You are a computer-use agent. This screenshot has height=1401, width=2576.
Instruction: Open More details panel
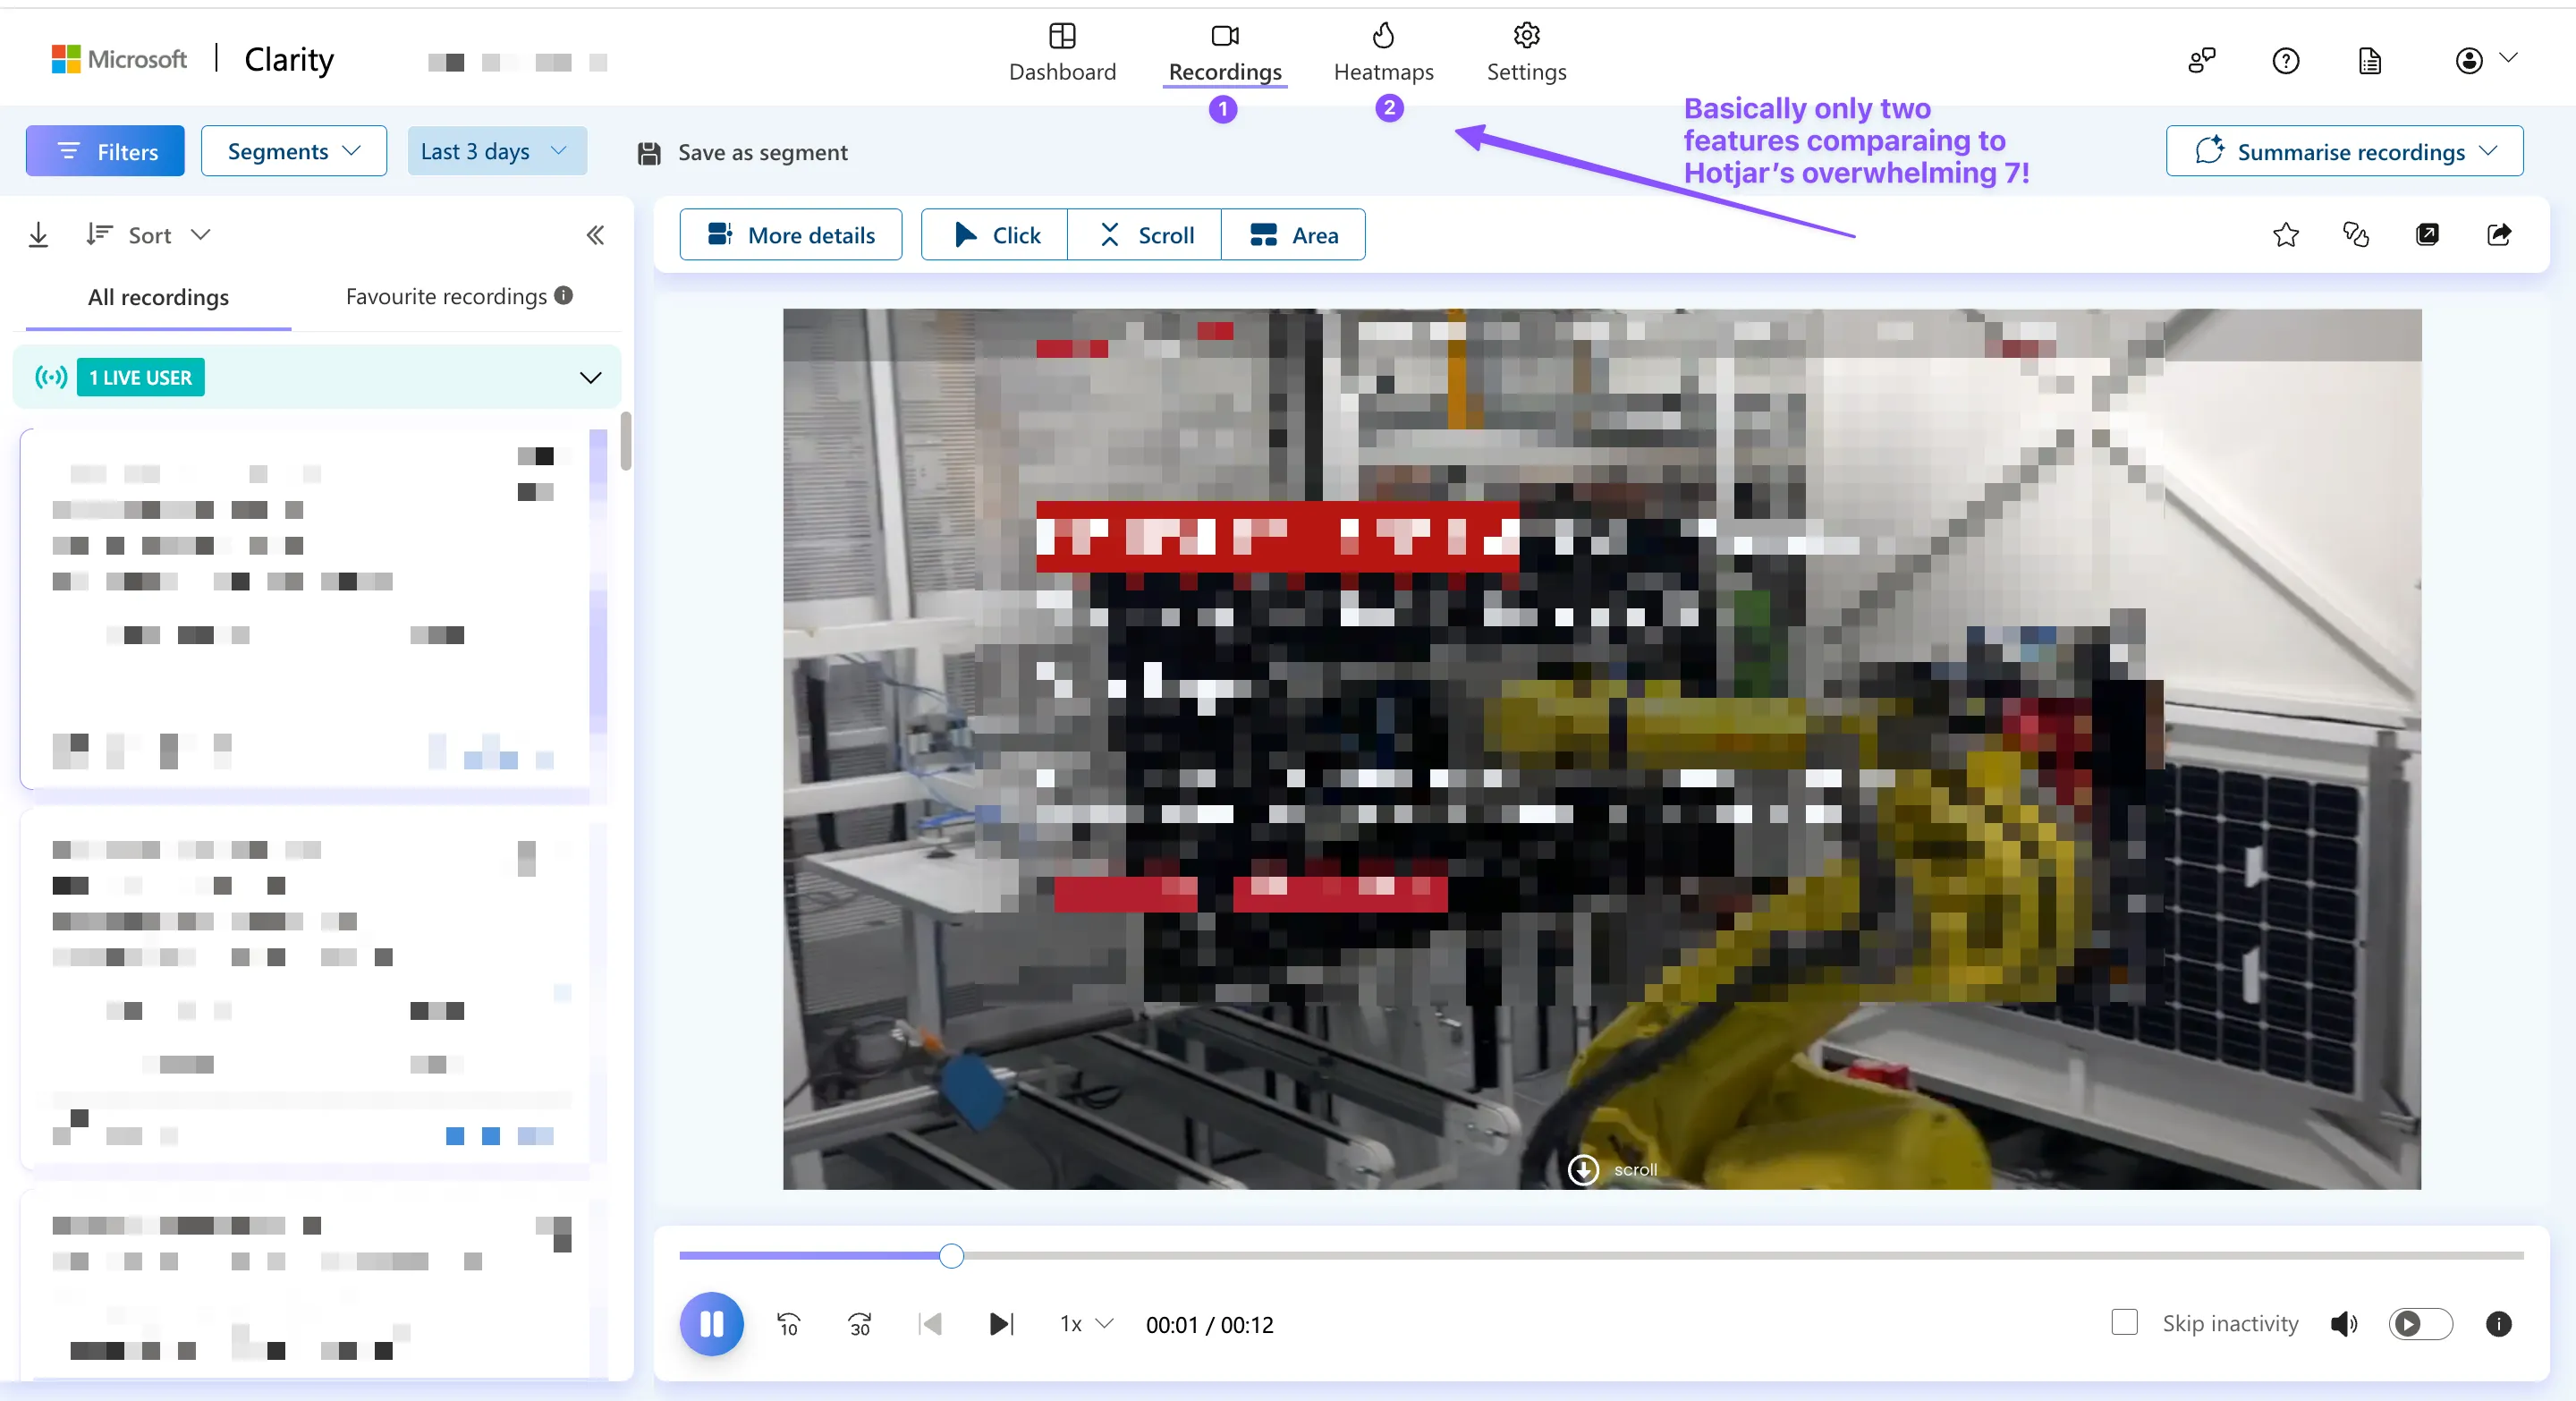coord(790,235)
